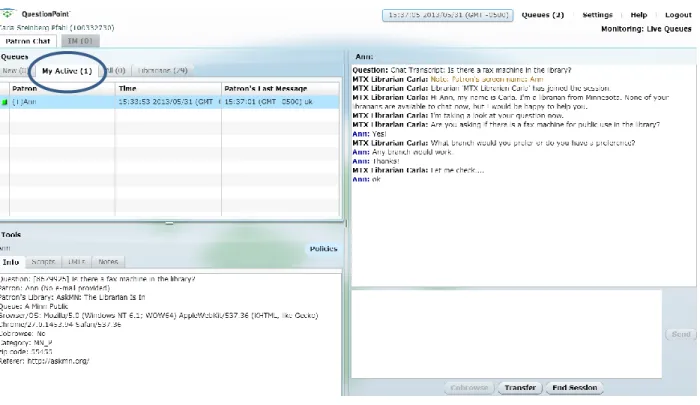Click the Cobrowse: No info line

[x=23, y=334]
